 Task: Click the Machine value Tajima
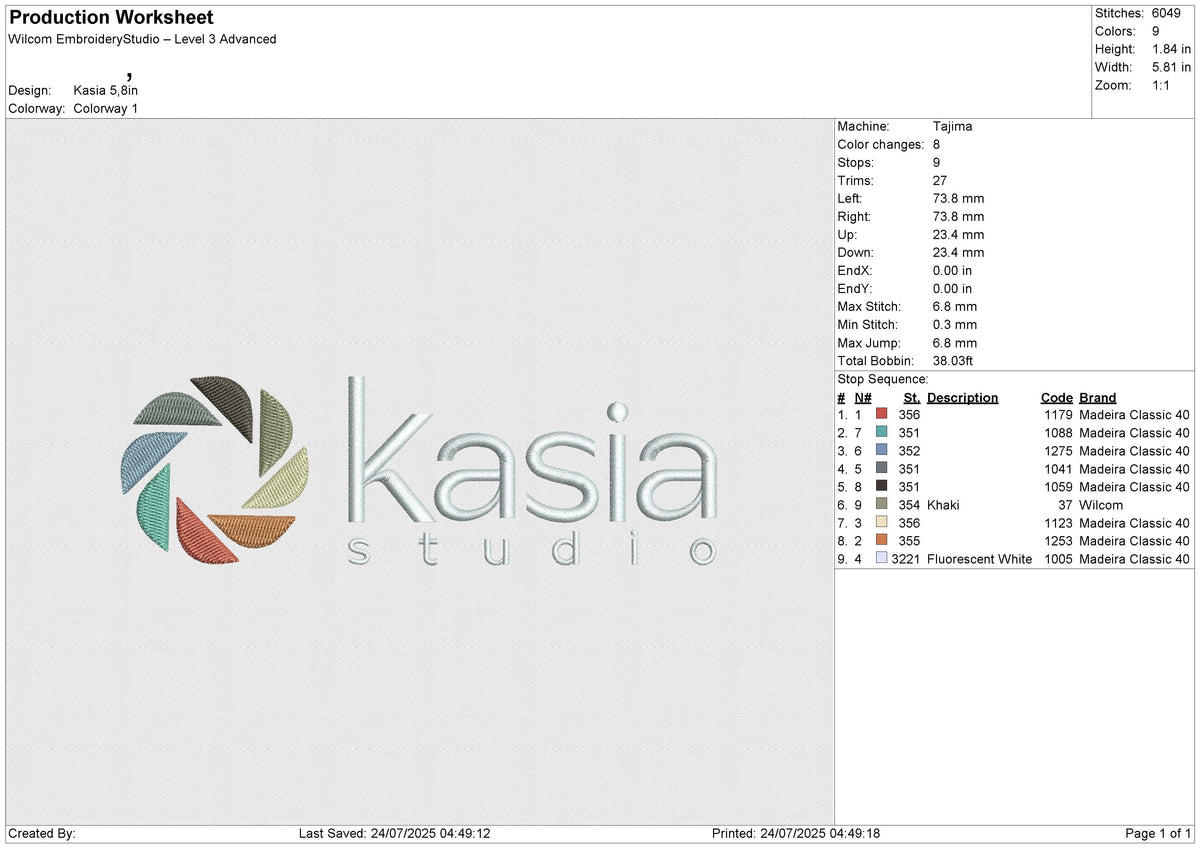(952, 126)
